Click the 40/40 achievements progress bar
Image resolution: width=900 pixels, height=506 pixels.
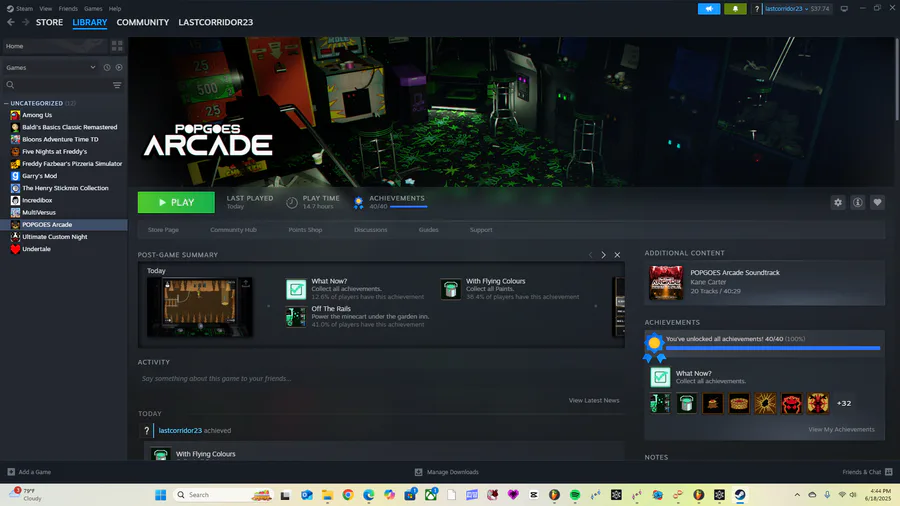[773, 348]
